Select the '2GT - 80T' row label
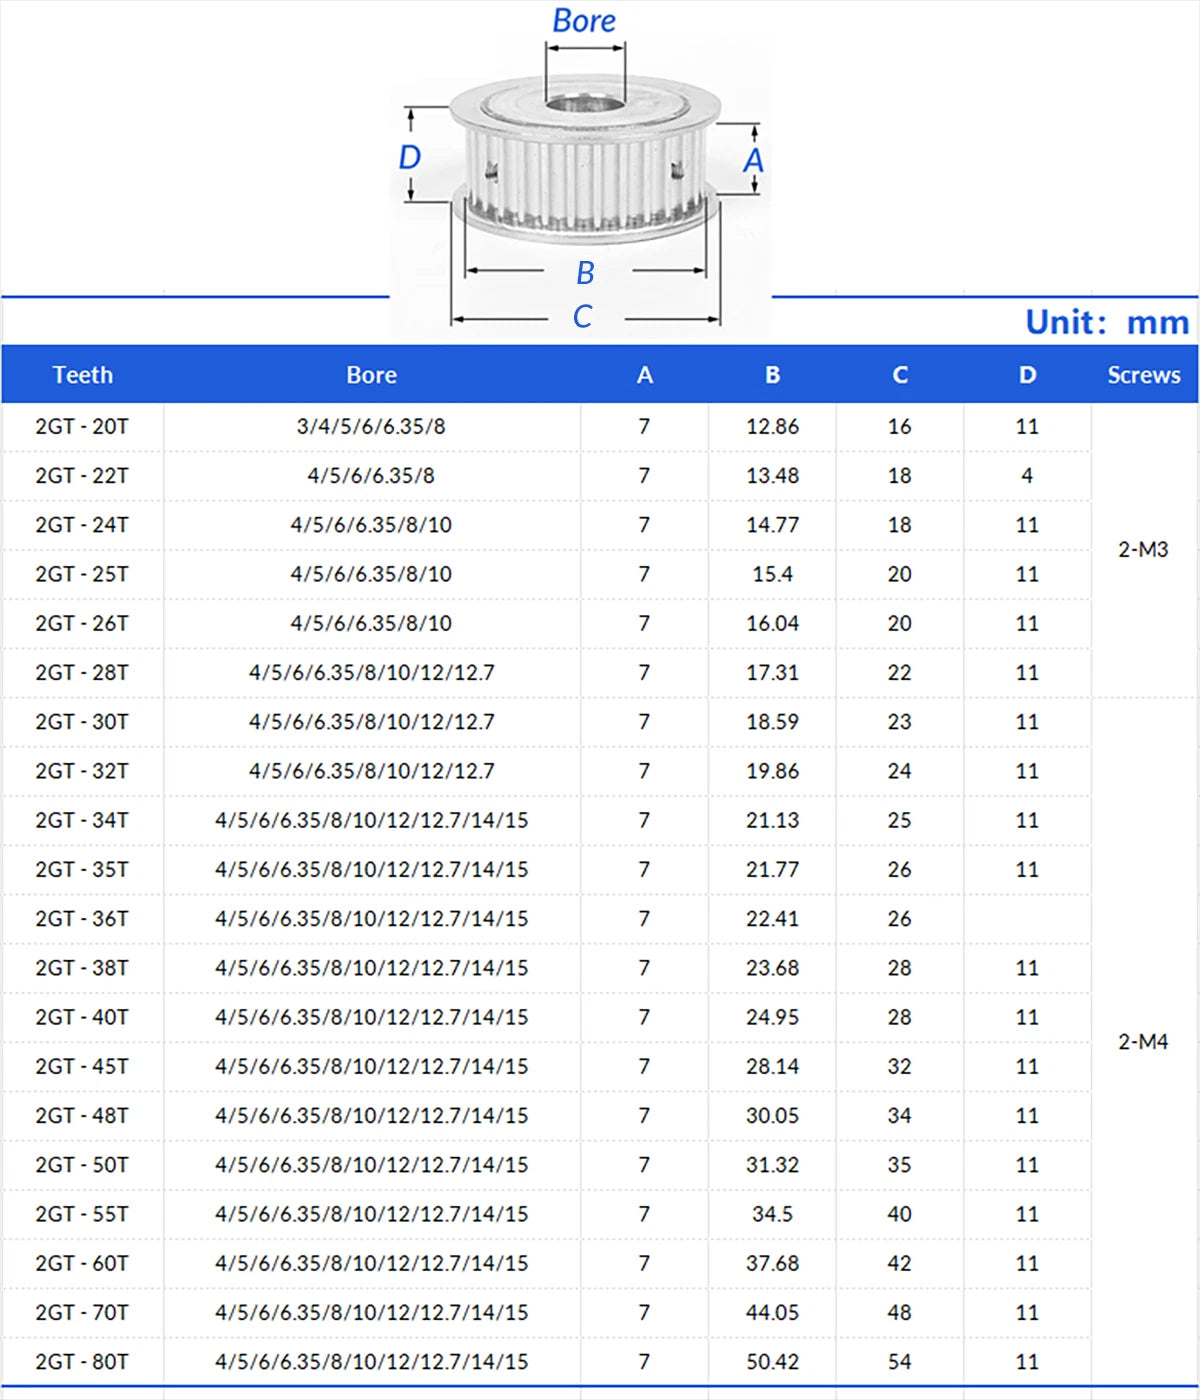The image size is (1200, 1400). click(x=82, y=1362)
